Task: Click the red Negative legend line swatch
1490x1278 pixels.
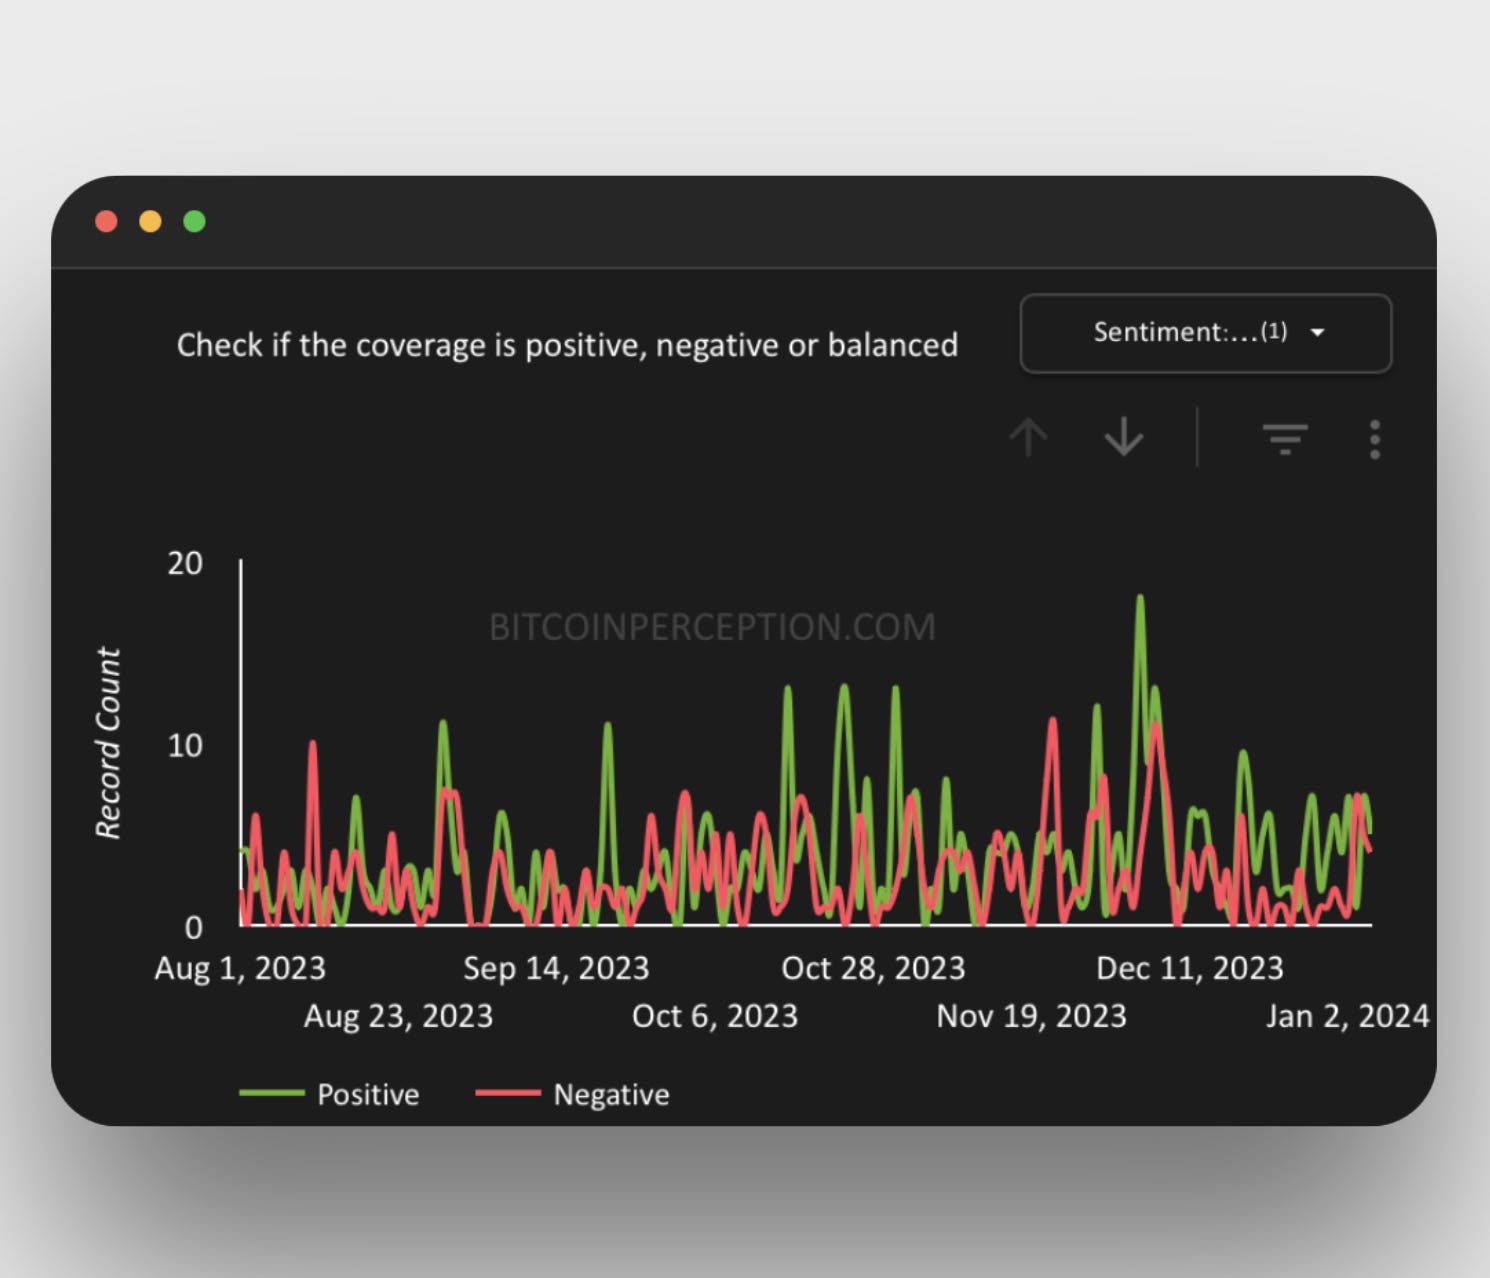Action: (508, 1093)
